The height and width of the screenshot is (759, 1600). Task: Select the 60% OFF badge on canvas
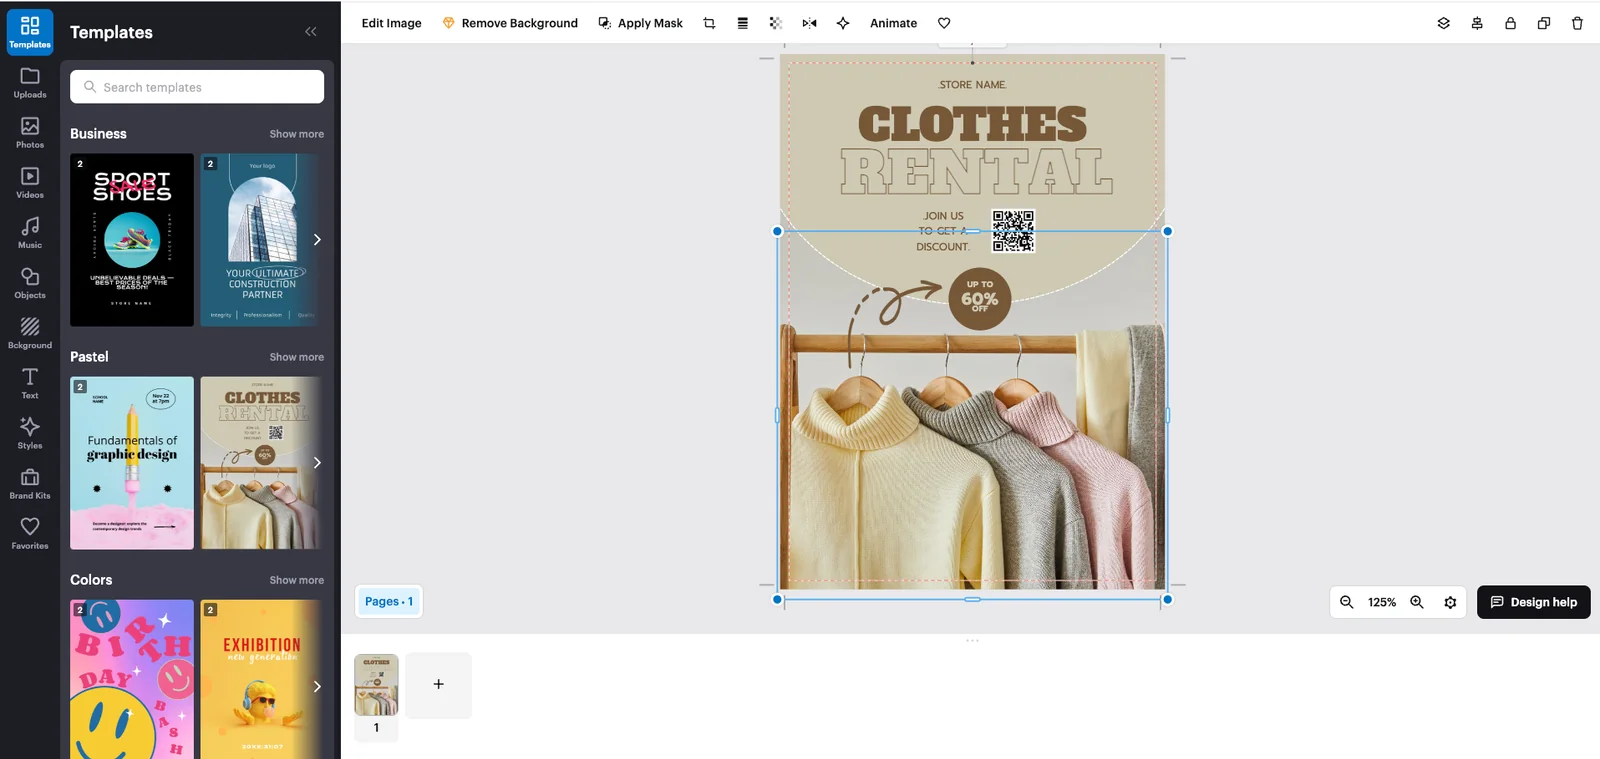980,298
